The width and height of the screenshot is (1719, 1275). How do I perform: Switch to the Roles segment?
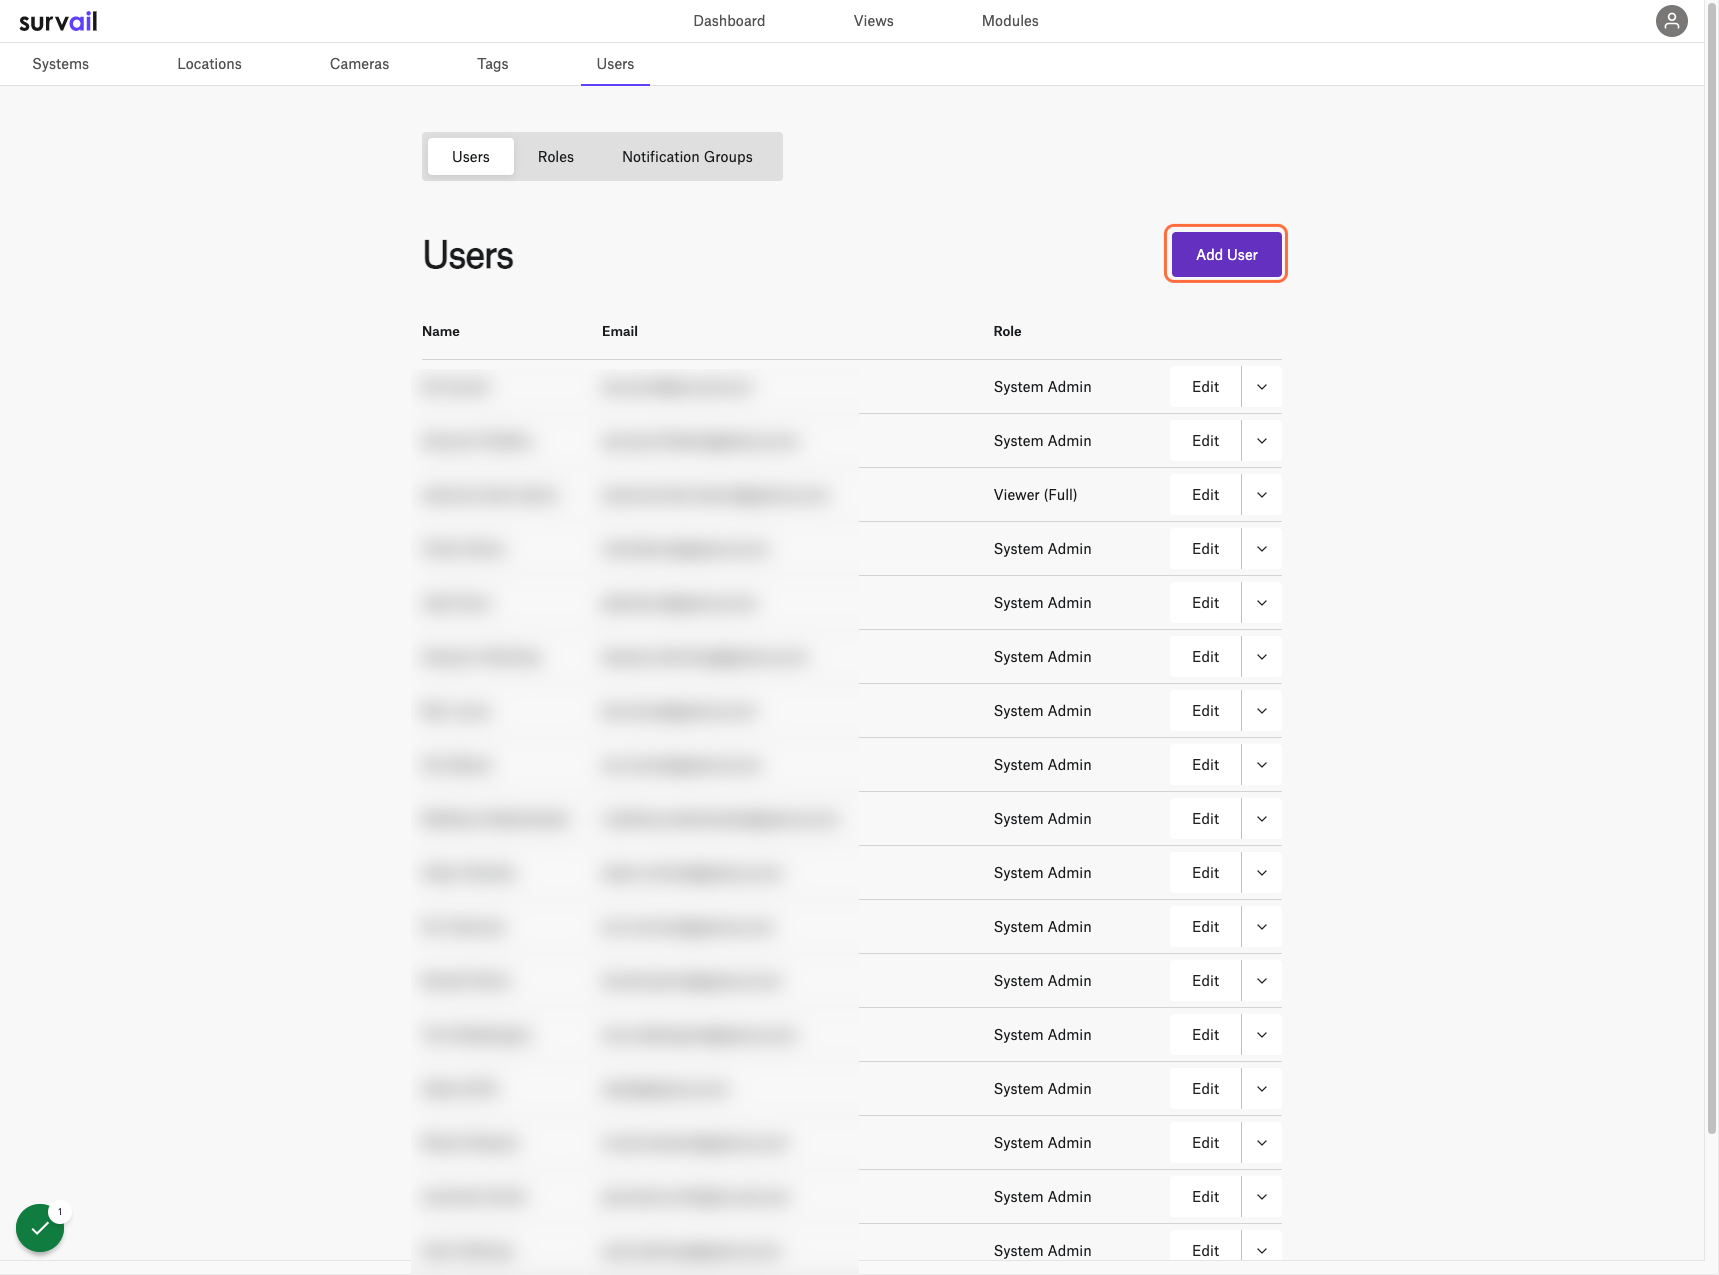(x=556, y=157)
